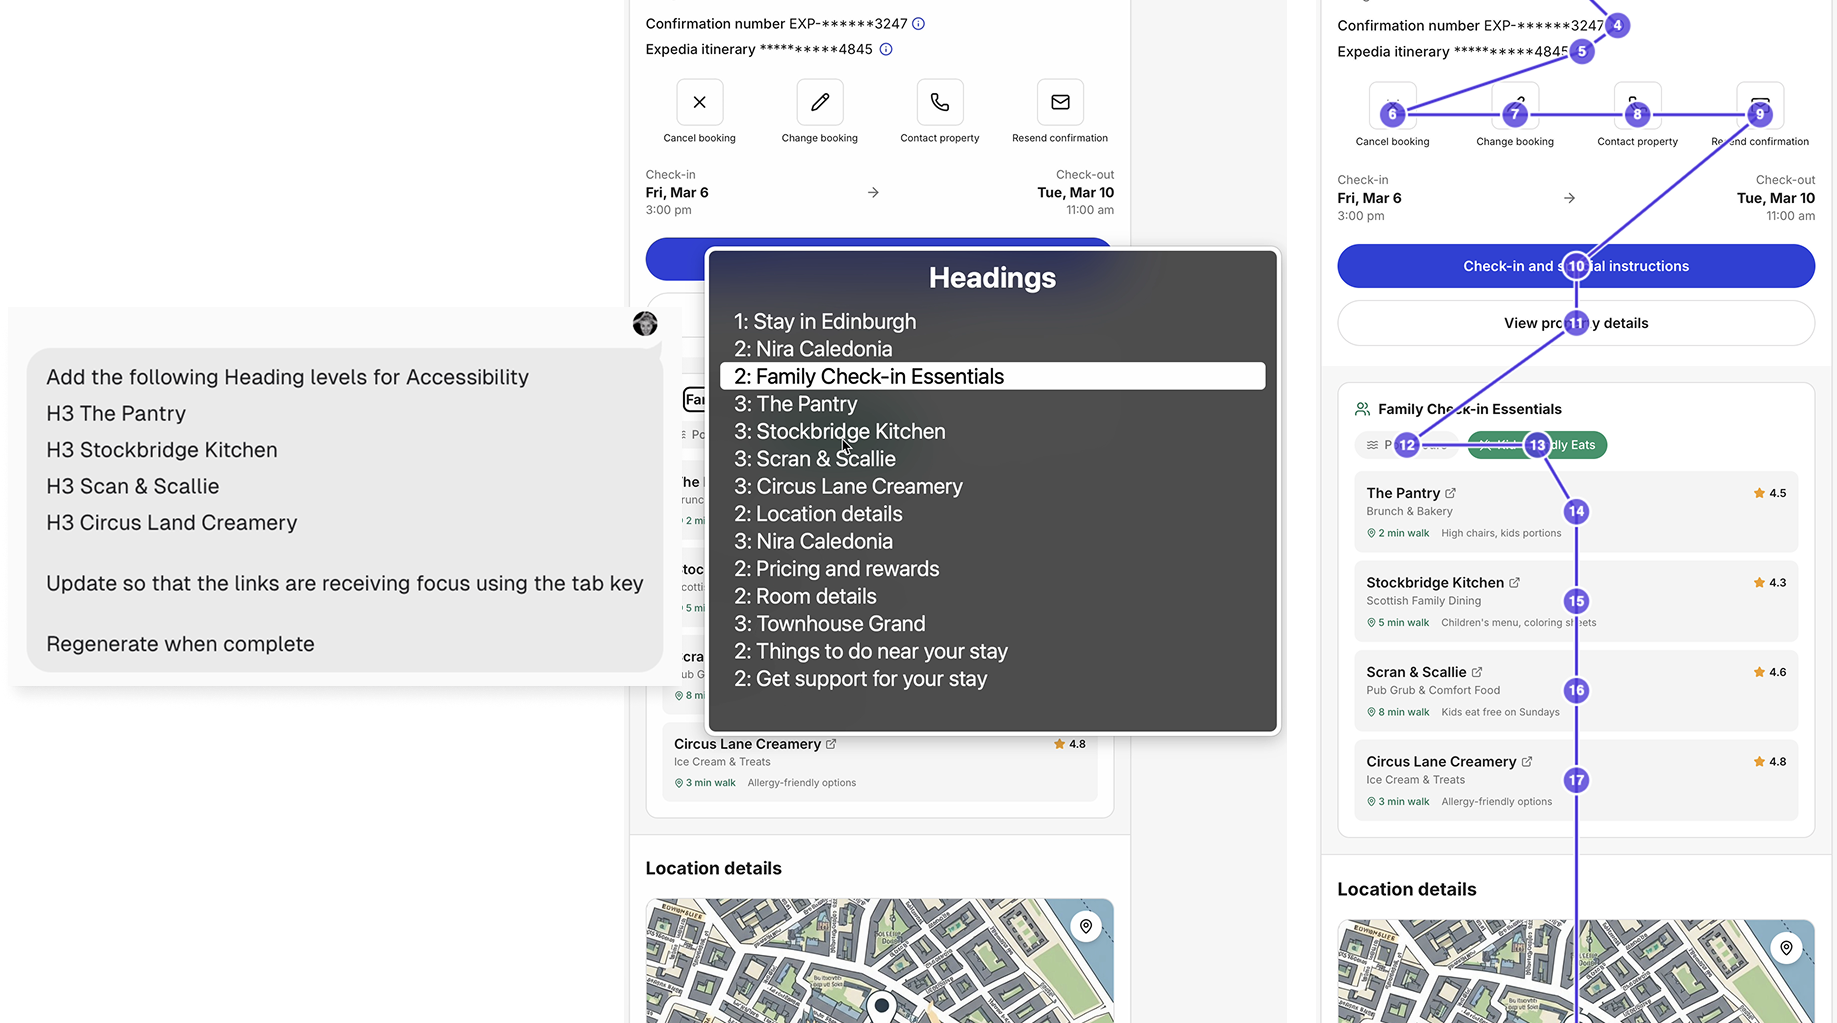Select the green 'Kid-friendly Eats' filter chip

click(x=1537, y=445)
